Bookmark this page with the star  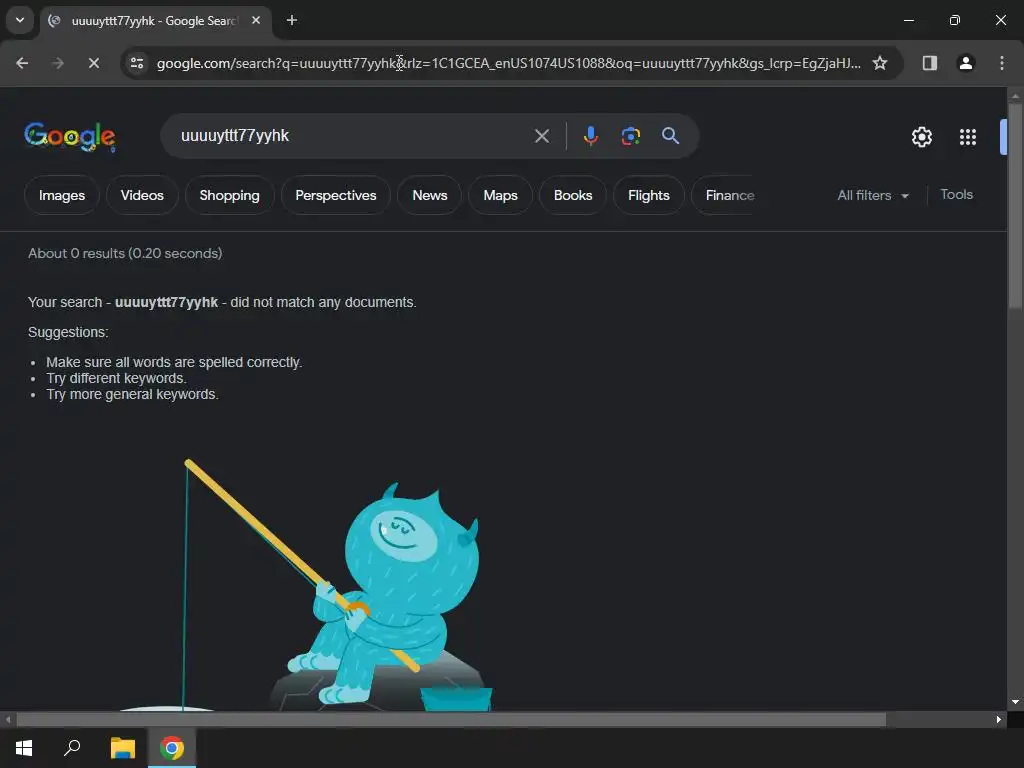880,63
